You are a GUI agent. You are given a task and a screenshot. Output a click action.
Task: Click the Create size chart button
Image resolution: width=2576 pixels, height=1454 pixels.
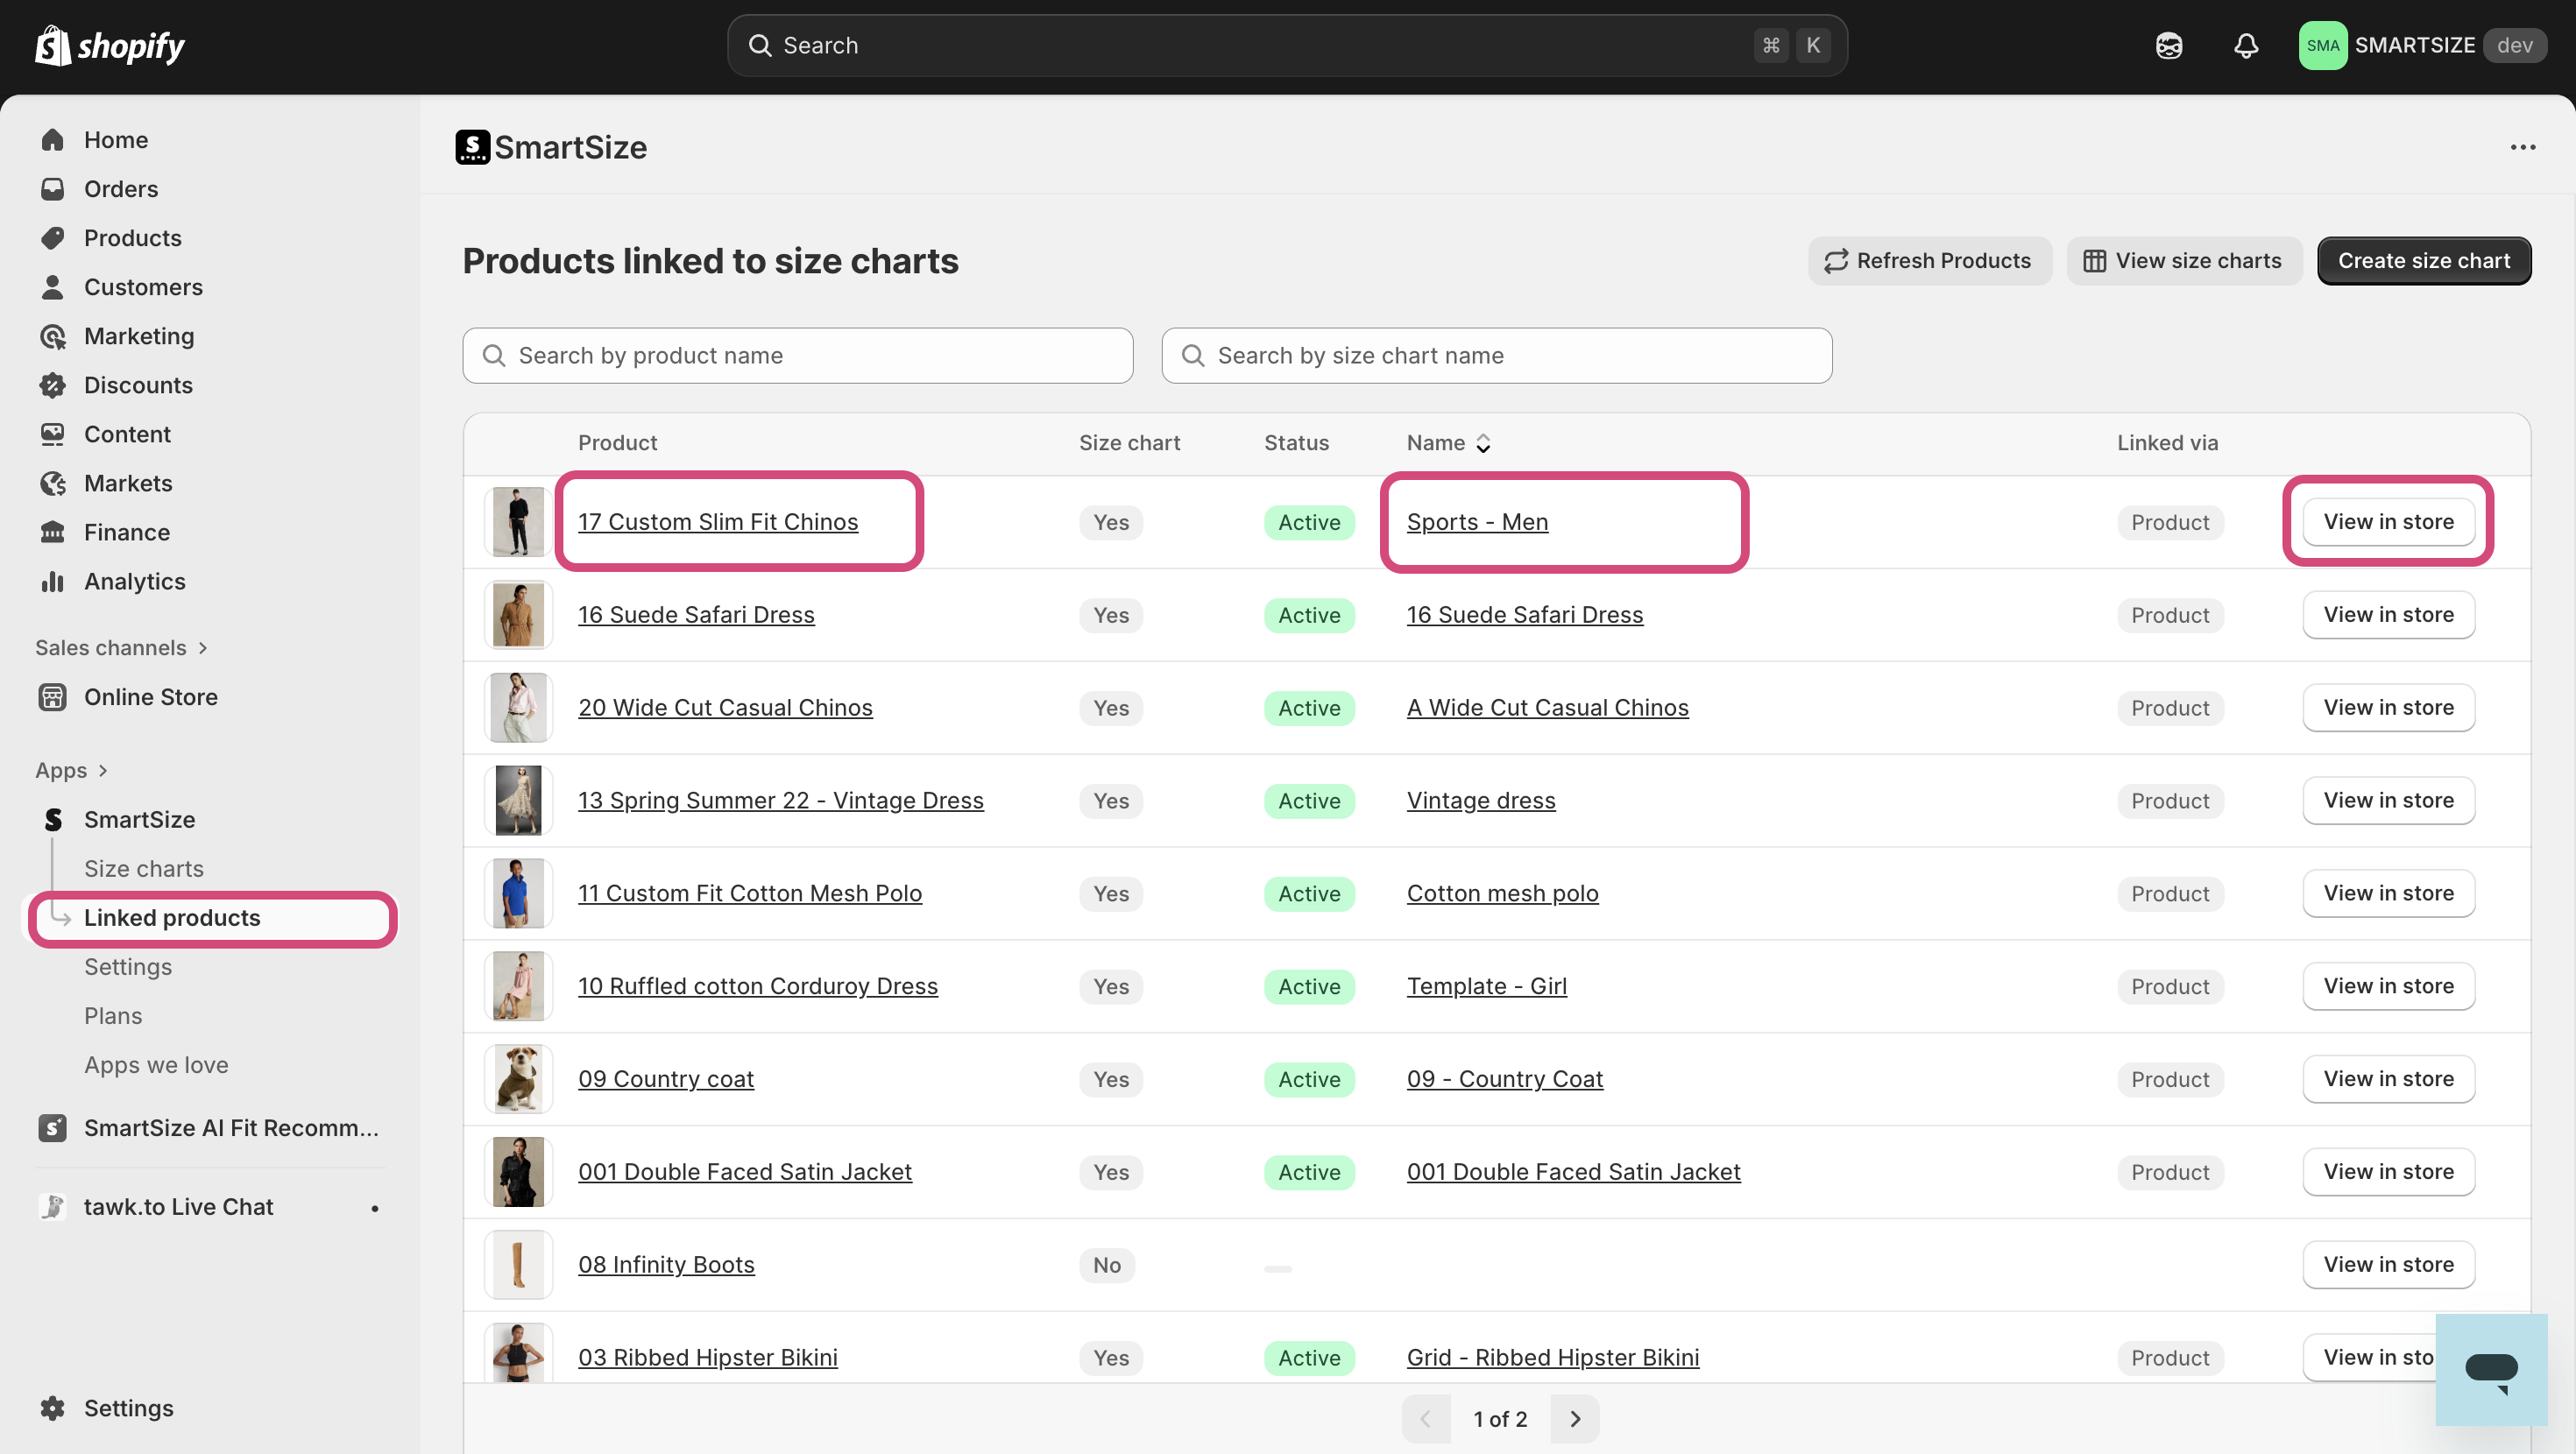(x=2423, y=261)
